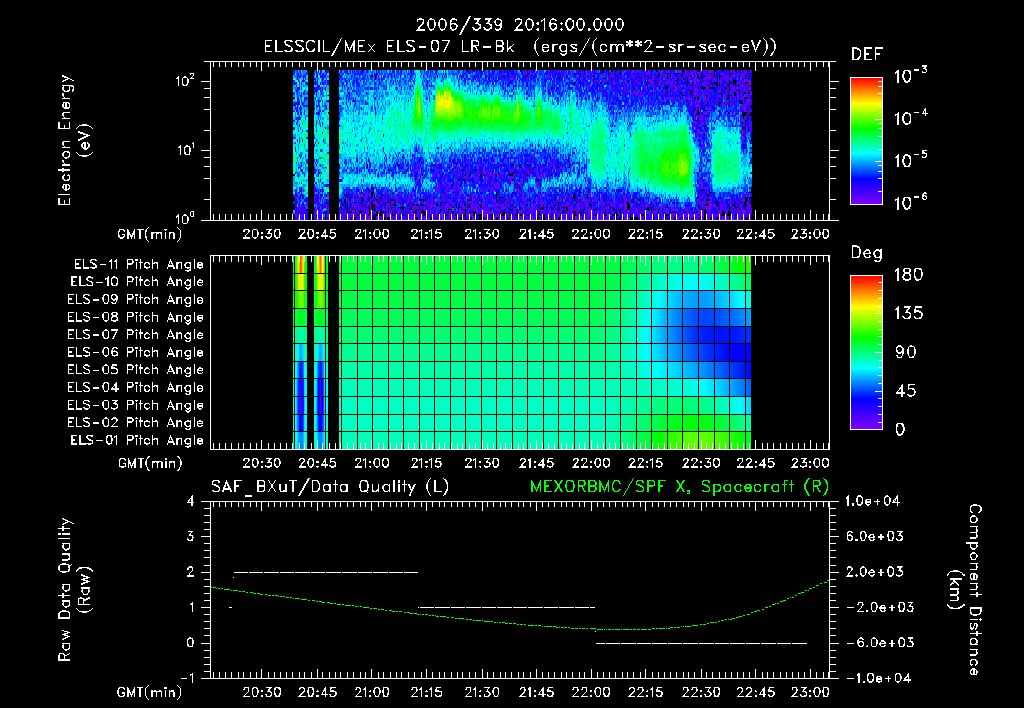Click 21:30 on the pitch angle time axis

tap(481, 464)
